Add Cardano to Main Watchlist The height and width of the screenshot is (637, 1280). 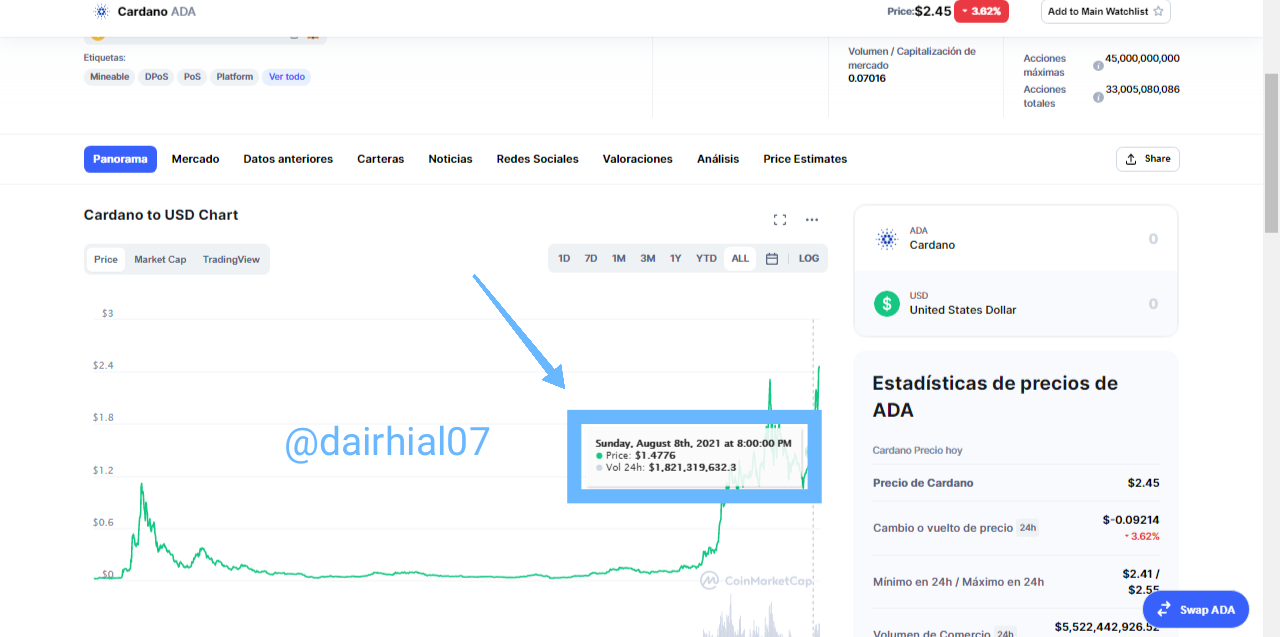pyautogui.click(x=1105, y=12)
